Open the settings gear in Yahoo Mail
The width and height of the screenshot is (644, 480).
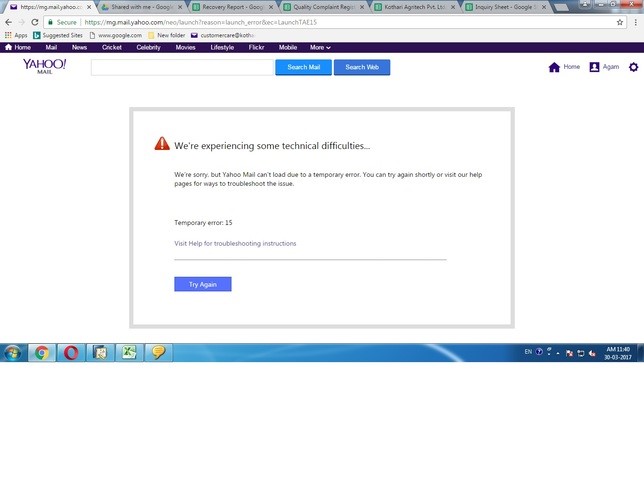[x=633, y=67]
